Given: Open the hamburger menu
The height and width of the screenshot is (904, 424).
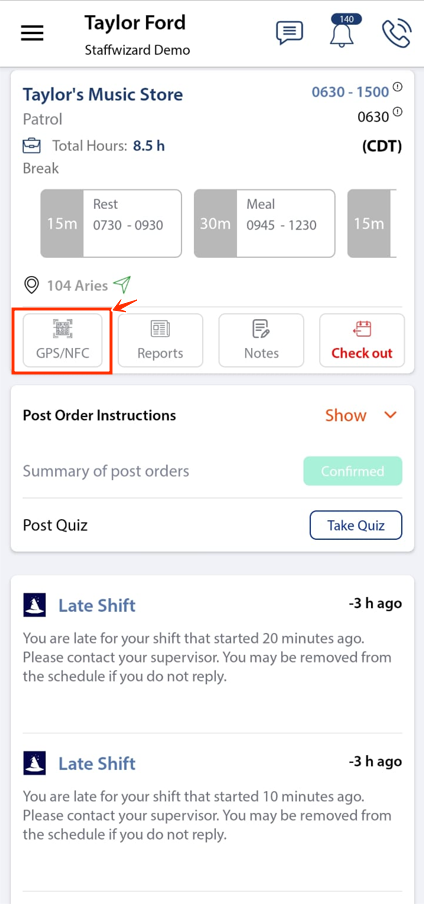Looking at the screenshot, I should 32,33.
